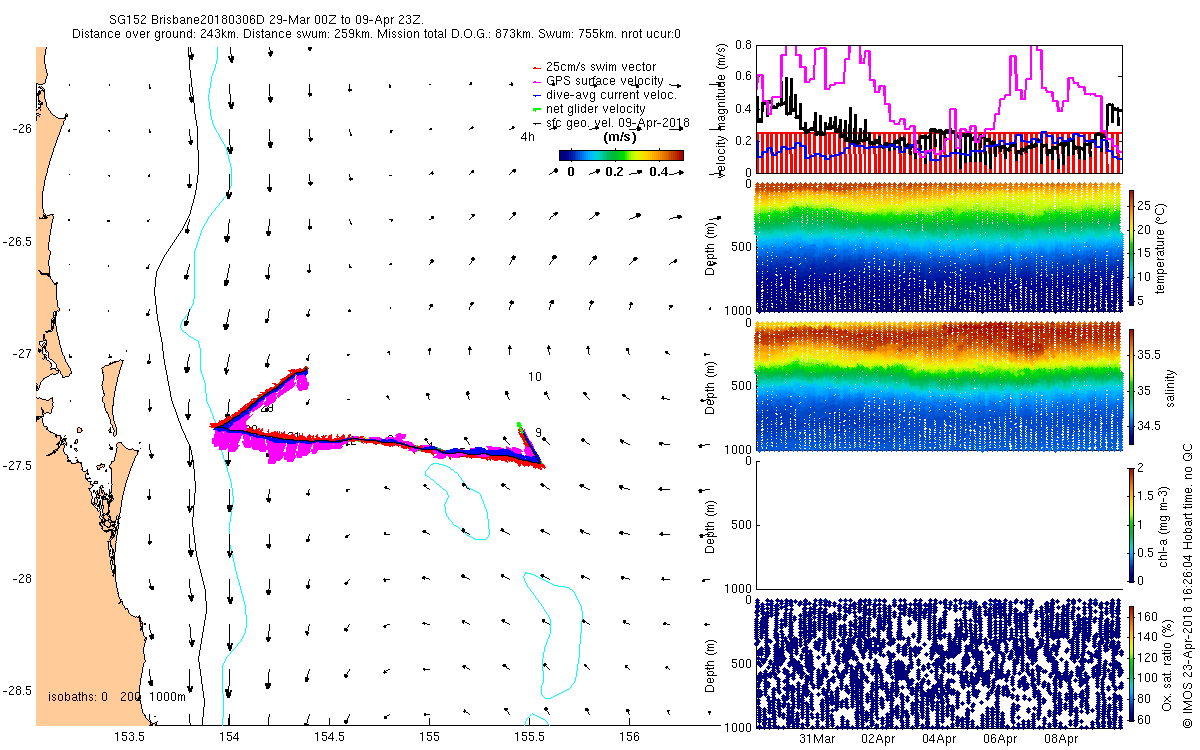
Task: Click the oxygen saturation depth panel
Action: click(x=939, y=663)
